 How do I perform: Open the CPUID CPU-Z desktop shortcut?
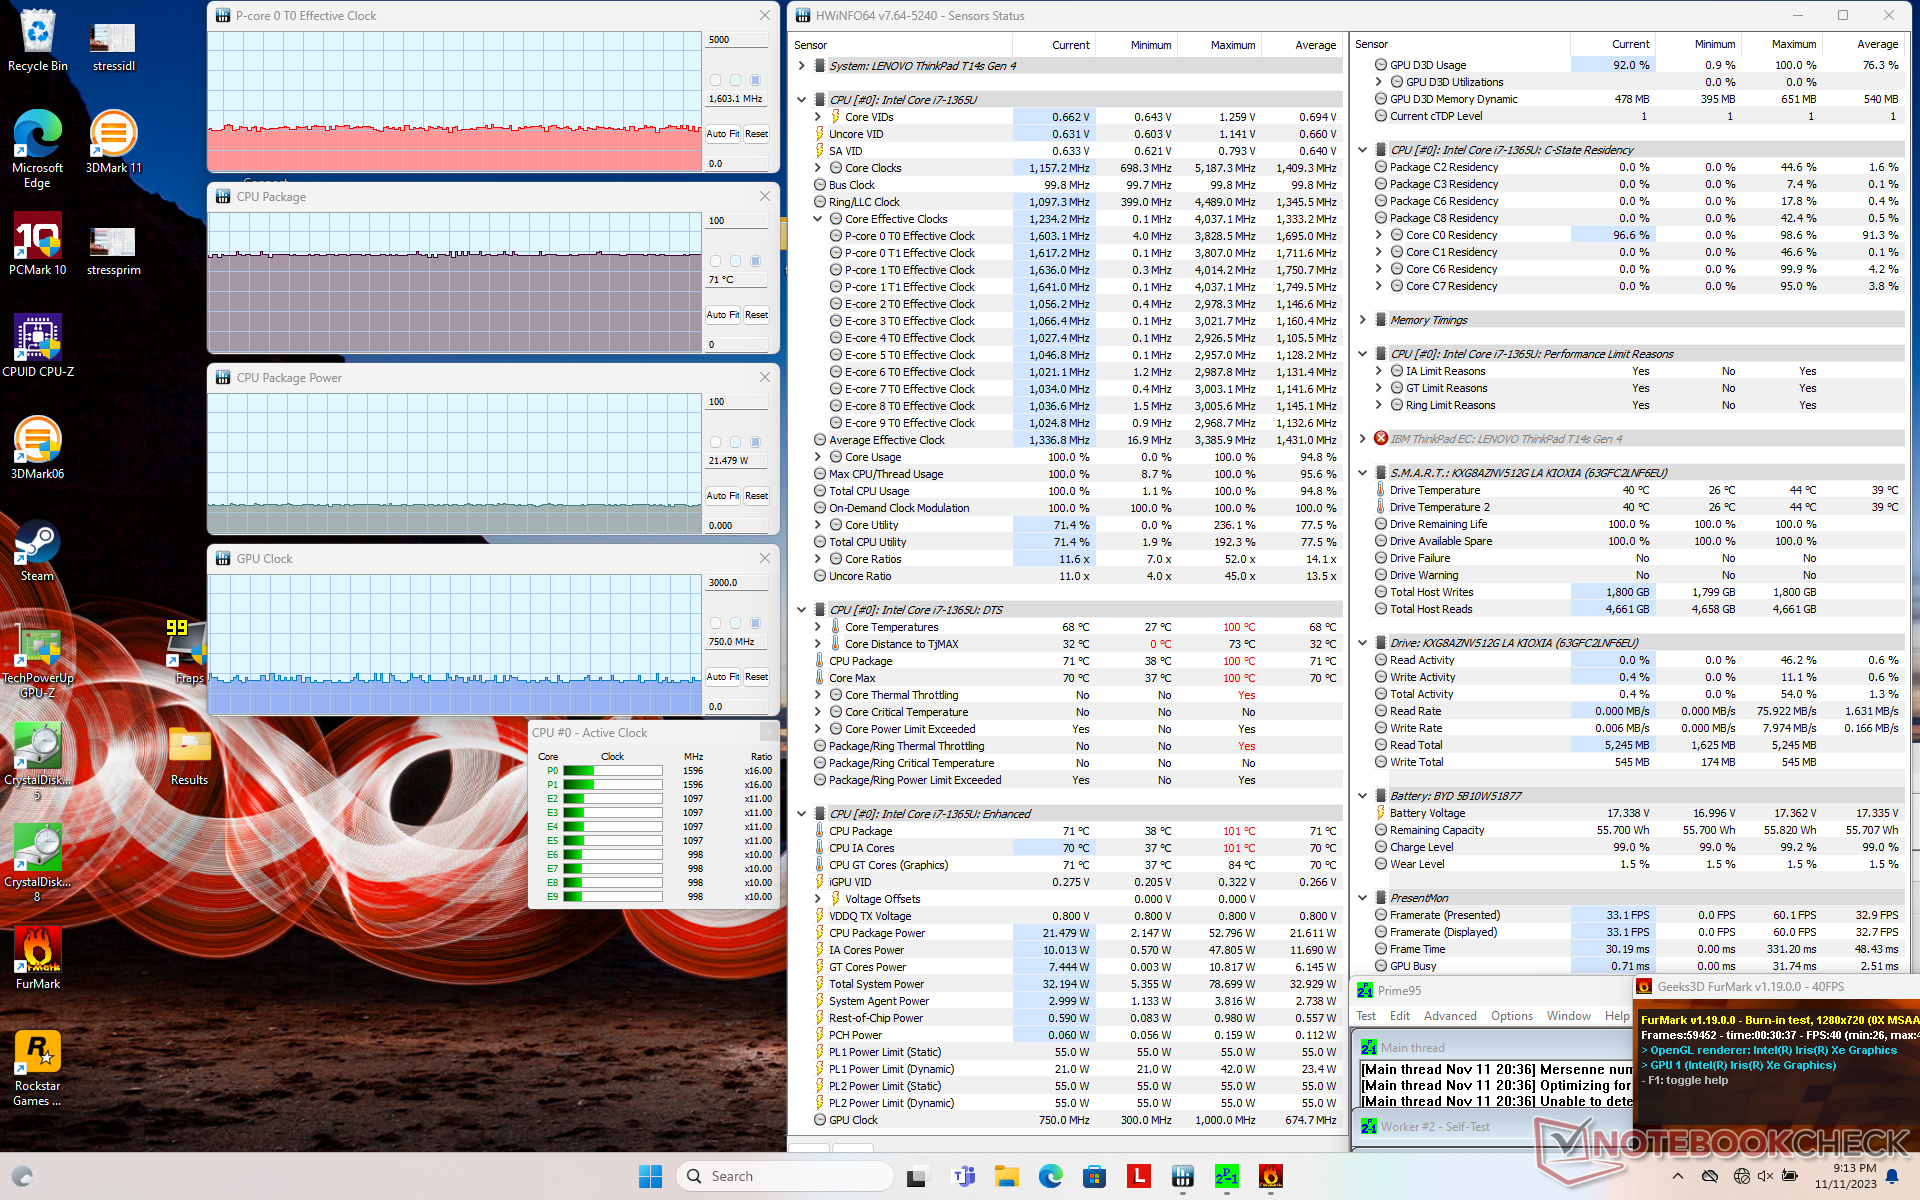[38, 338]
